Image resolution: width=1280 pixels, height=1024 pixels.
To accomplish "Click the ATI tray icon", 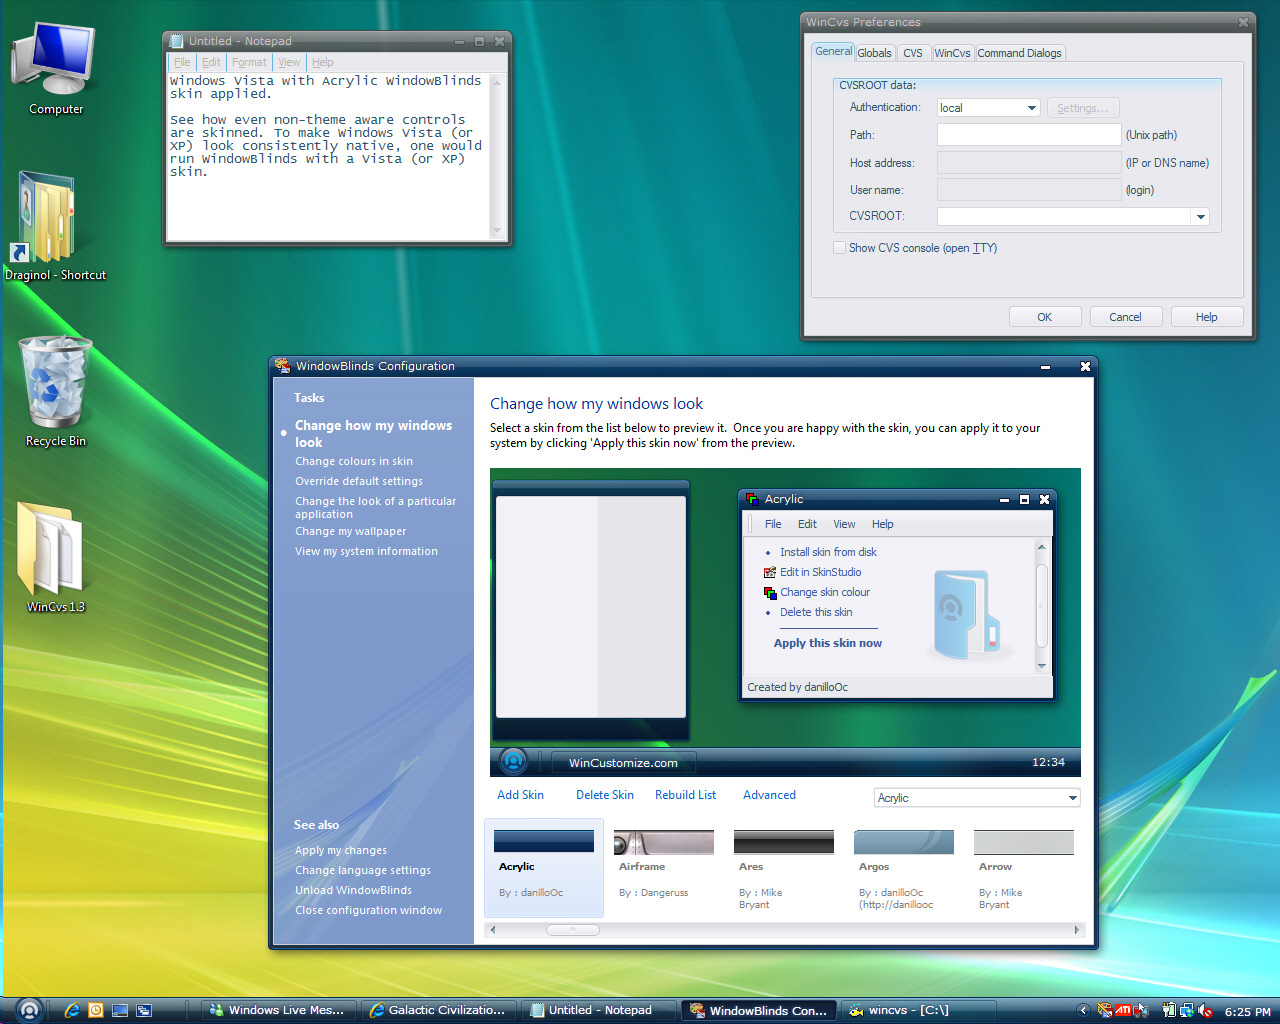I will tap(1123, 1010).
